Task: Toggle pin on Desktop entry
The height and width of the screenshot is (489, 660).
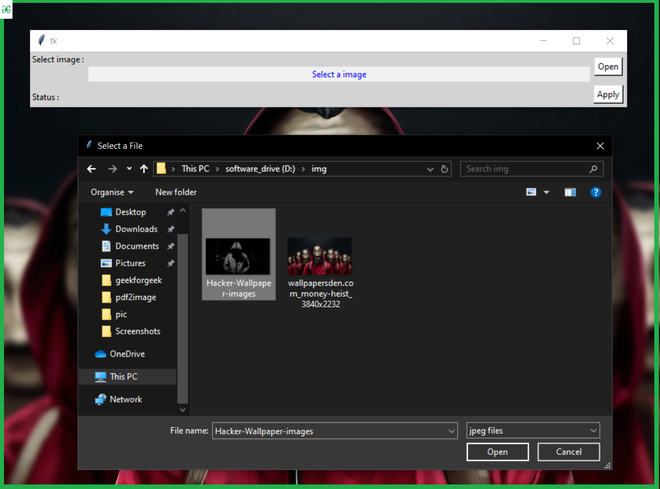Action: point(170,213)
